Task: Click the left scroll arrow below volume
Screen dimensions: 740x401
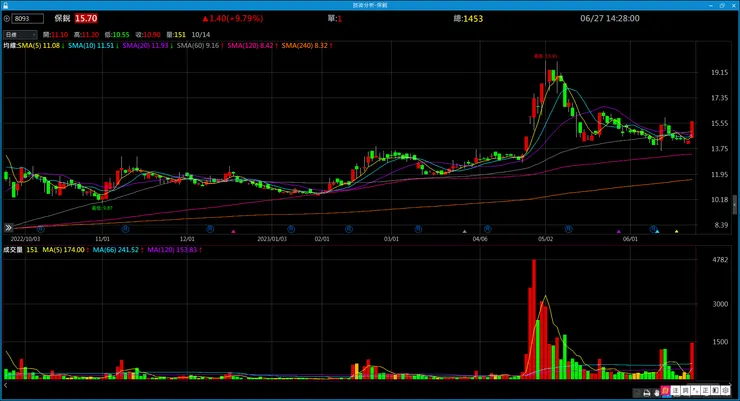Action: (6, 385)
